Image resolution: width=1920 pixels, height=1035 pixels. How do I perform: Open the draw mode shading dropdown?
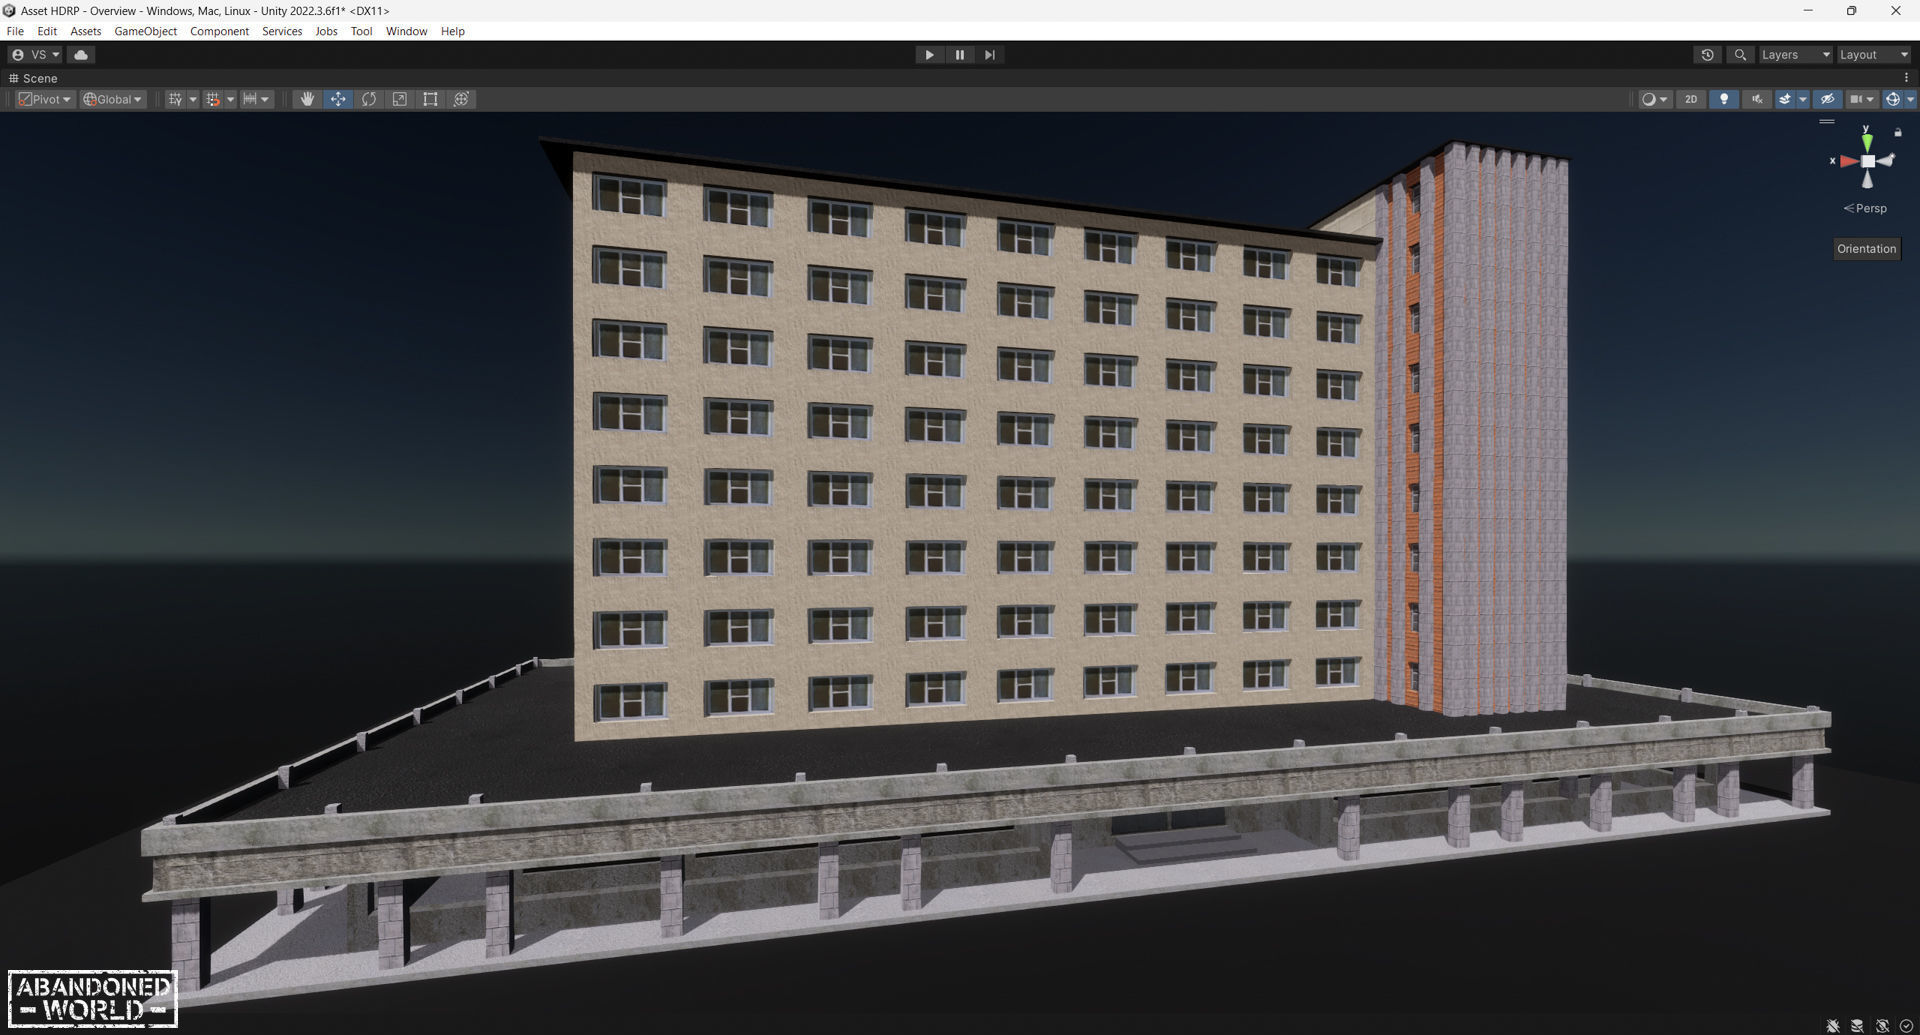tap(1655, 99)
